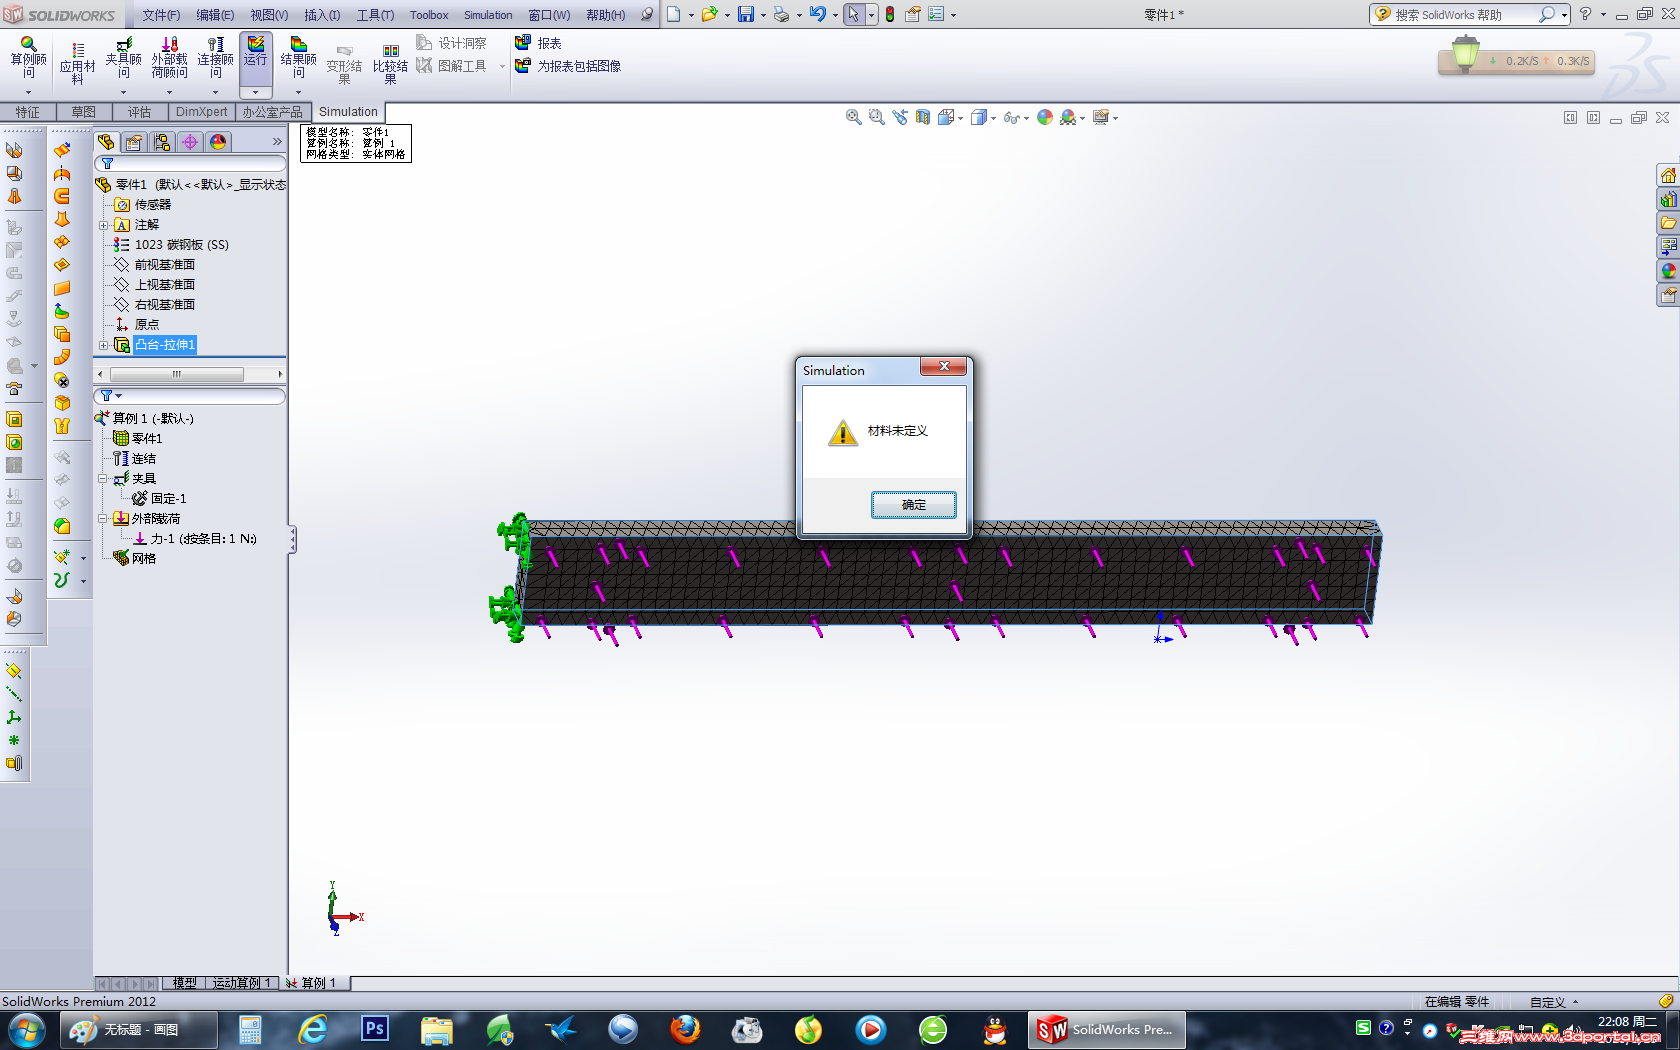Open the PropertyManager tab
Viewport: 1680px width, 1050px height.
(134, 142)
